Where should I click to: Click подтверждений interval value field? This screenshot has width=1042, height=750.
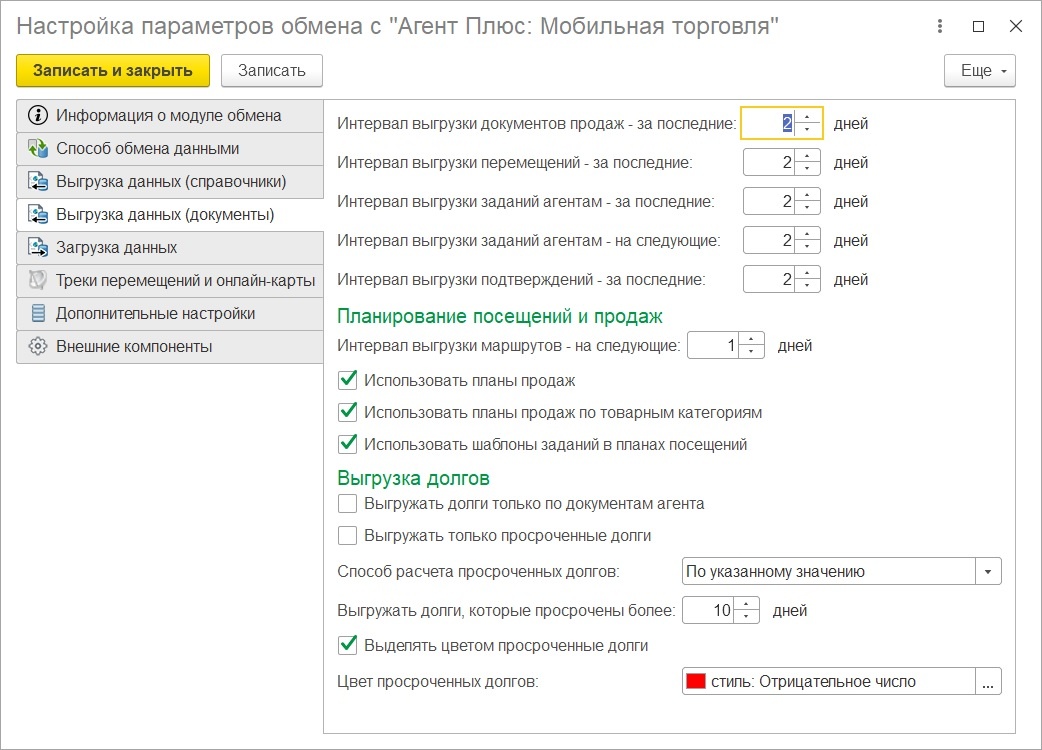[769, 279]
